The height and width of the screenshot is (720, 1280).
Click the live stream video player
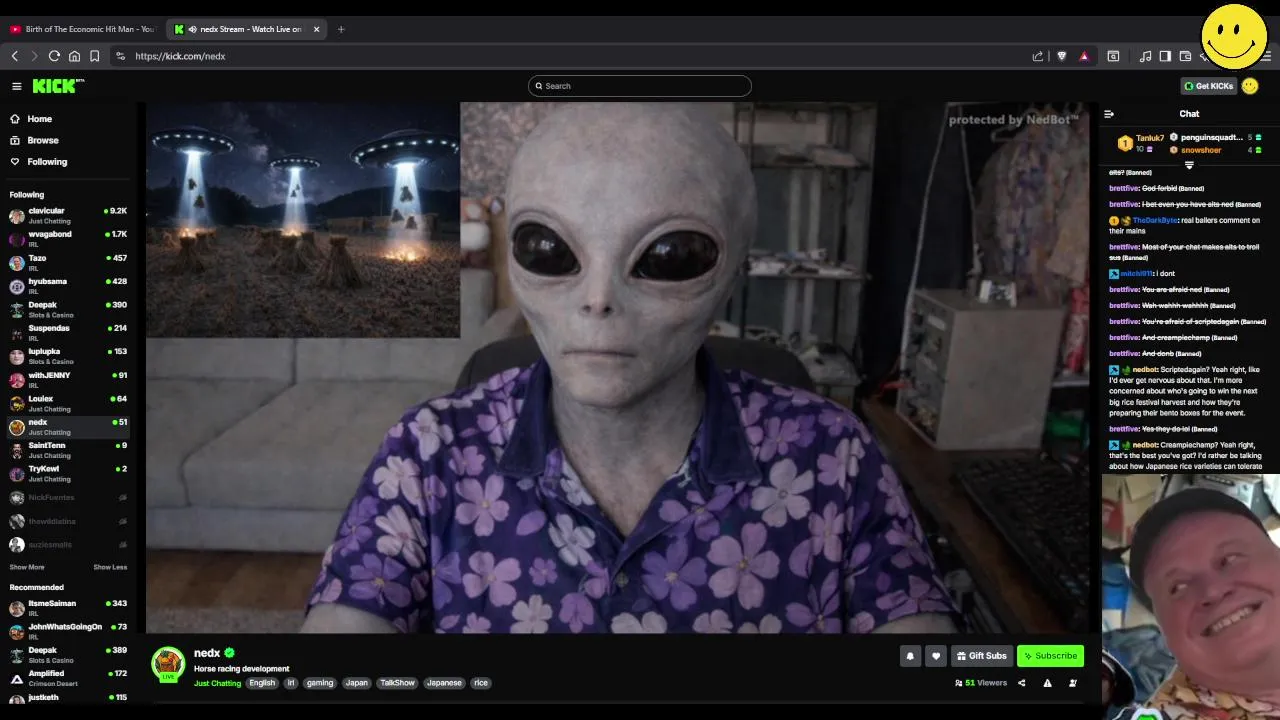618,367
